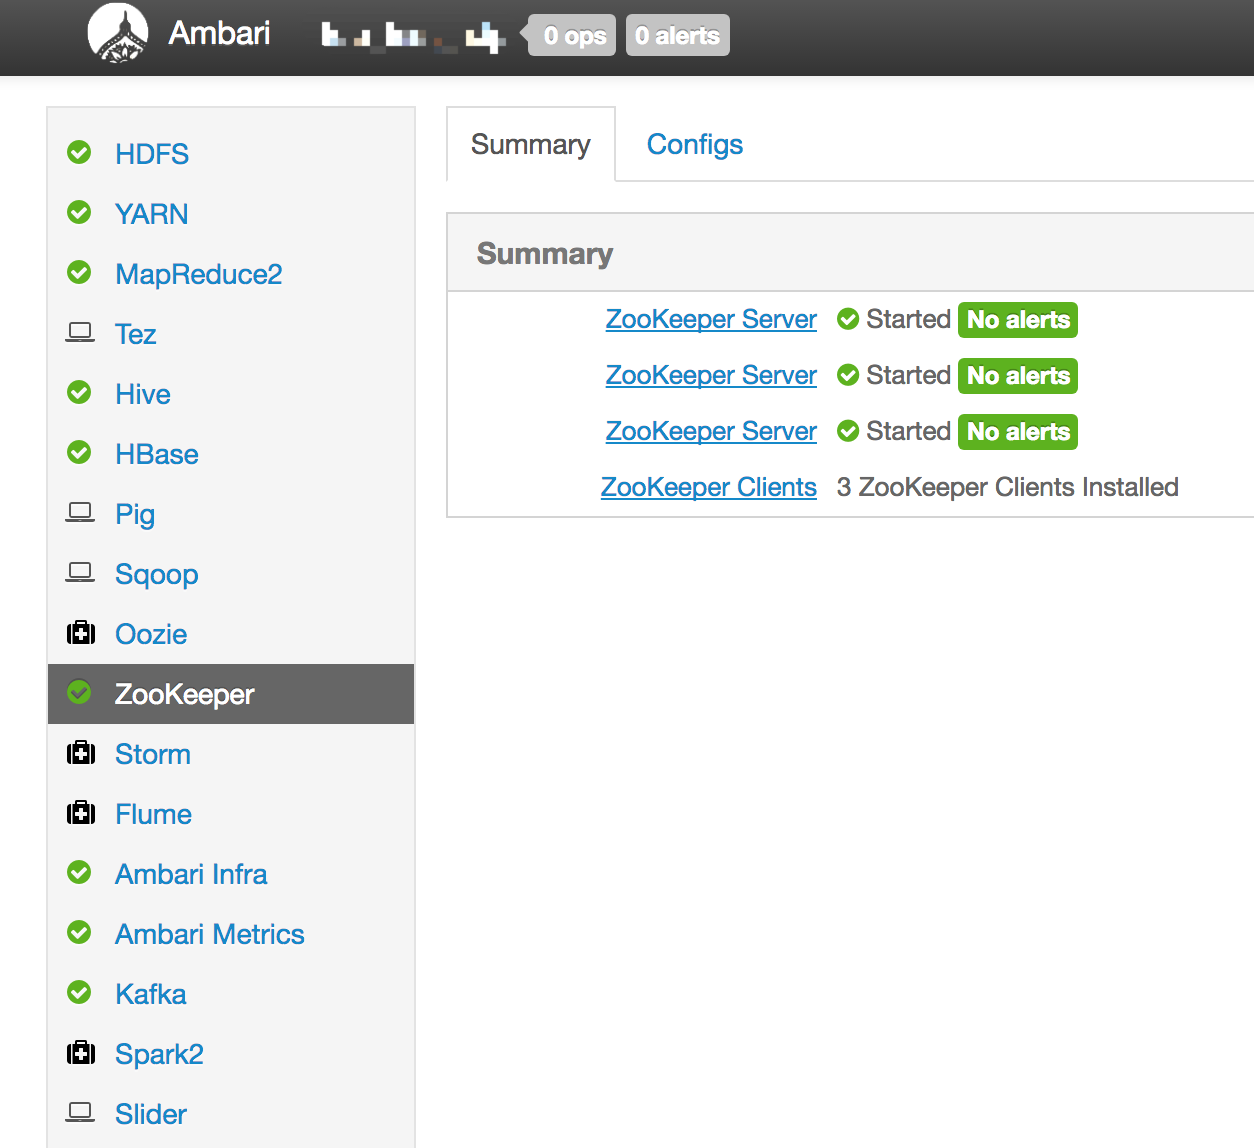Click the green check icon beside ZooKeeper
Image resolution: width=1254 pixels, height=1148 pixels.
pyautogui.click(x=79, y=692)
